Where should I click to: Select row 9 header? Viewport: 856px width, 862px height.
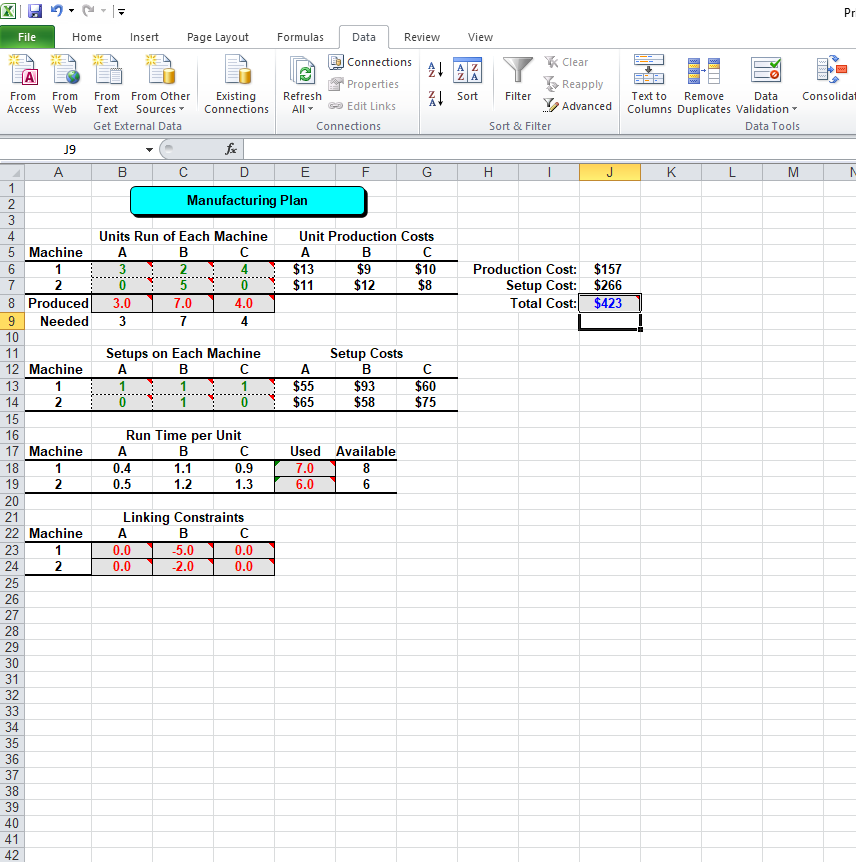12,321
